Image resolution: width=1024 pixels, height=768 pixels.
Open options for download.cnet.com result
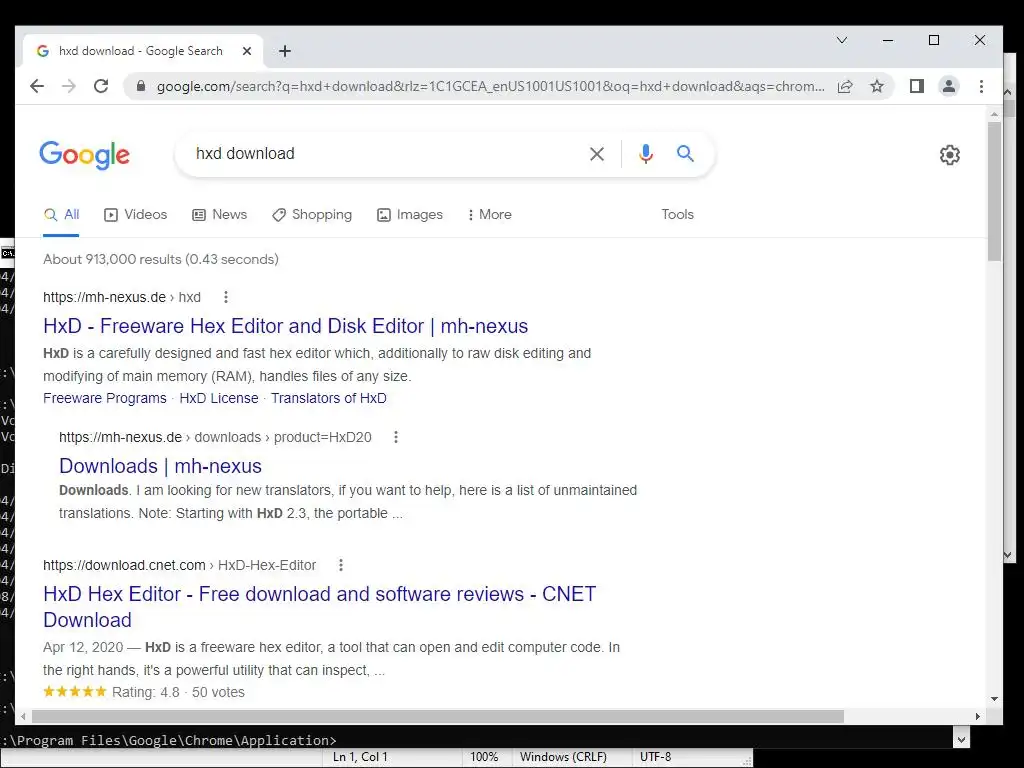coord(341,565)
